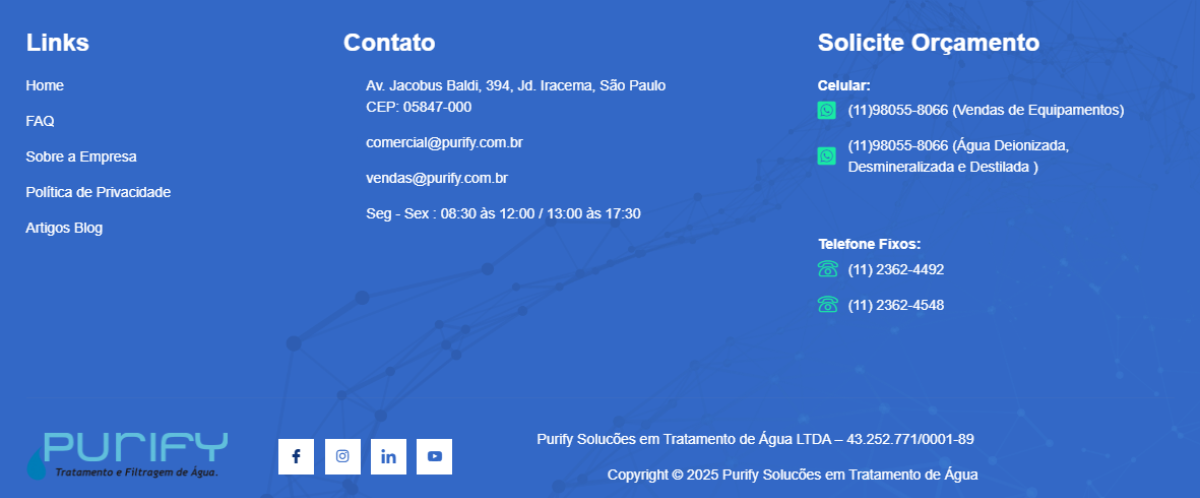
Task: Click WhatsApp icon for Vendas de Equipamentos
Action: 827,110
